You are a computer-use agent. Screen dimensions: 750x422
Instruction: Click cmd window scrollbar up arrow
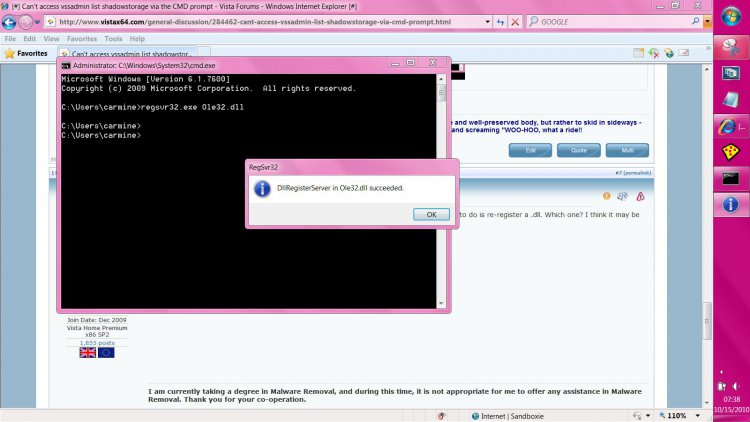(x=441, y=79)
